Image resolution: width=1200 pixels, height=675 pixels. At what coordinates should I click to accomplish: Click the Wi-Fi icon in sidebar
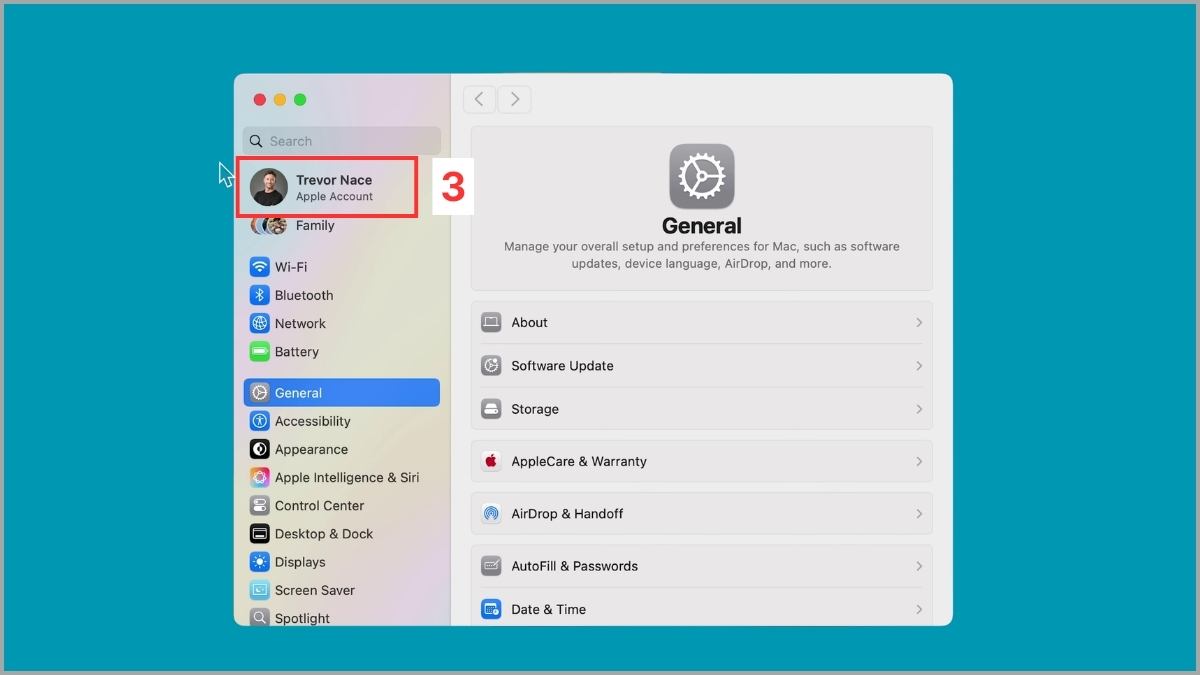click(x=260, y=267)
